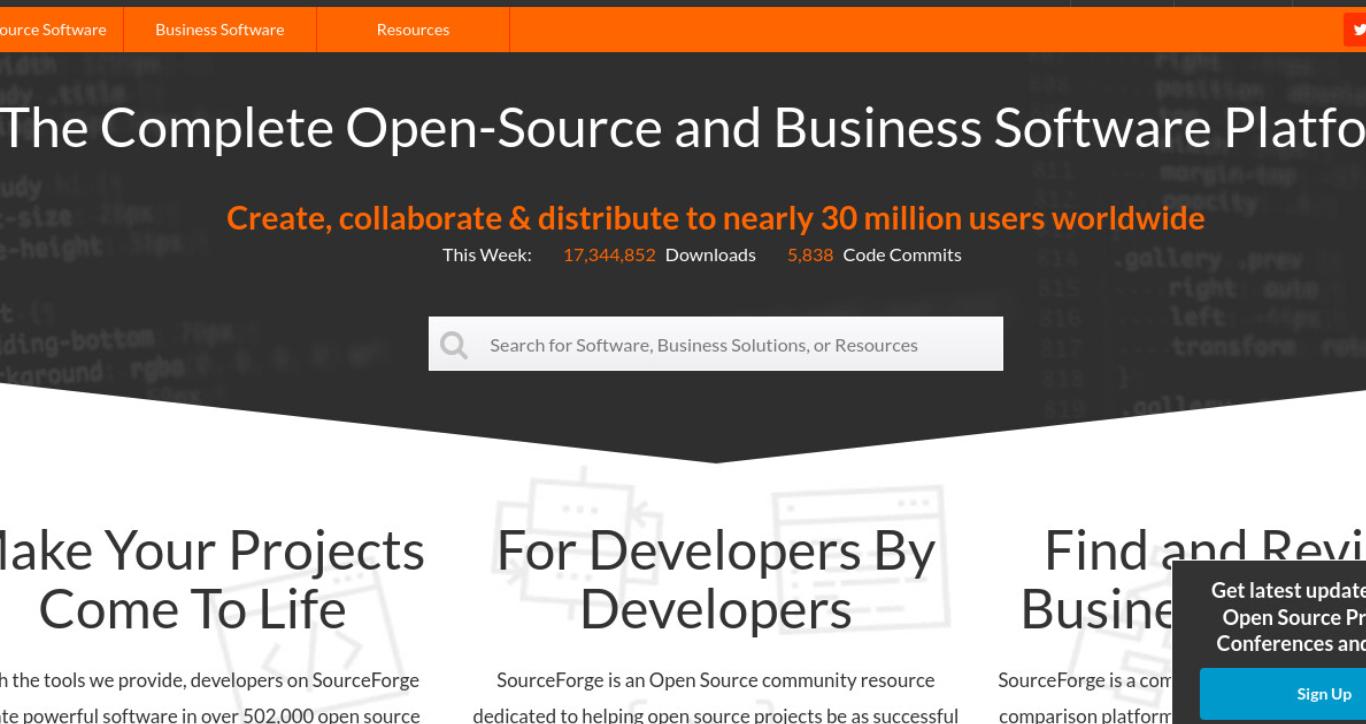The height and width of the screenshot is (724, 1366).
Task: Click the 17,344,852 downloads count
Action: click(609, 255)
